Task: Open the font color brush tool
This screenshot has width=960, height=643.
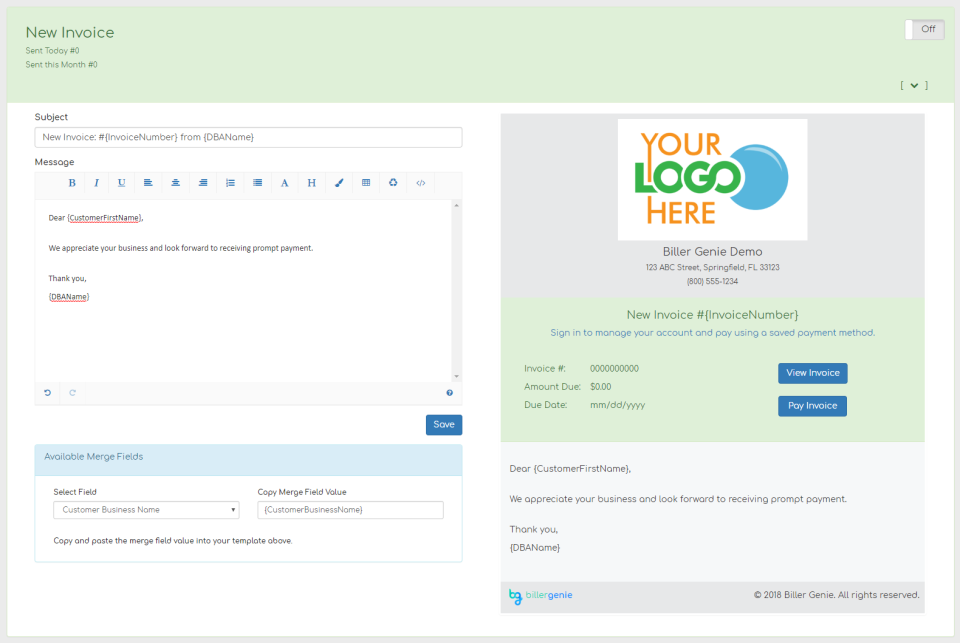Action: 339,183
